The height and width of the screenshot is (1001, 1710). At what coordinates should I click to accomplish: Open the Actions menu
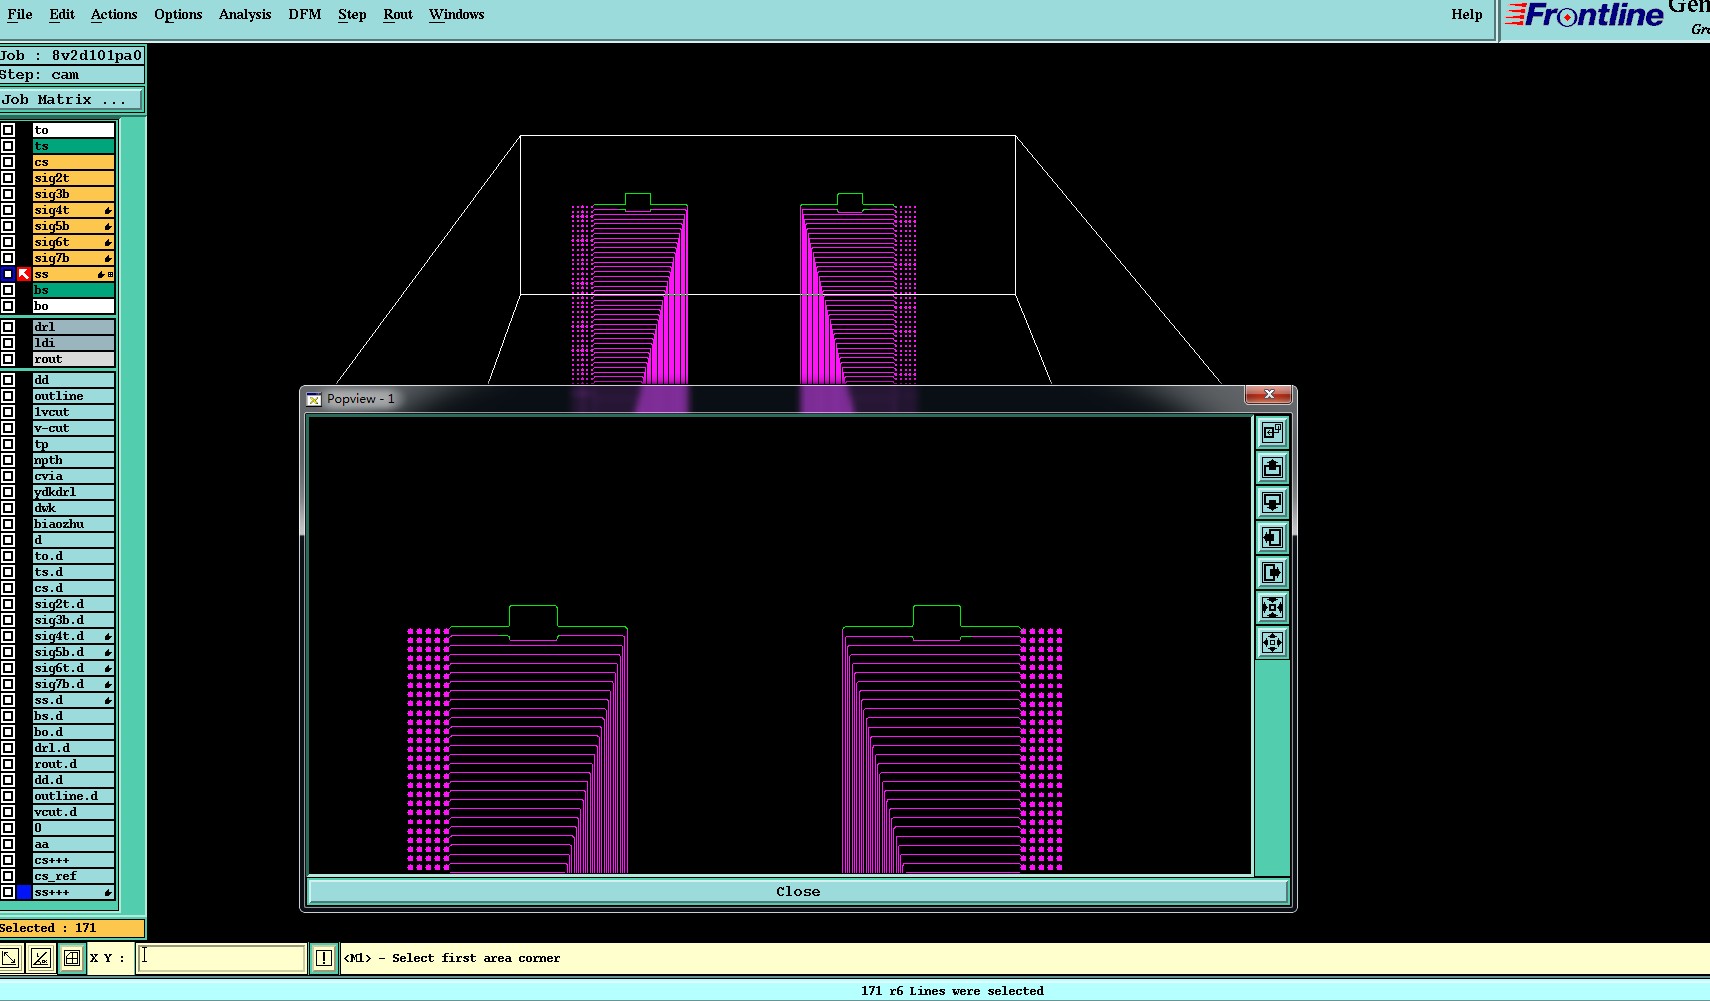[114, 14]
